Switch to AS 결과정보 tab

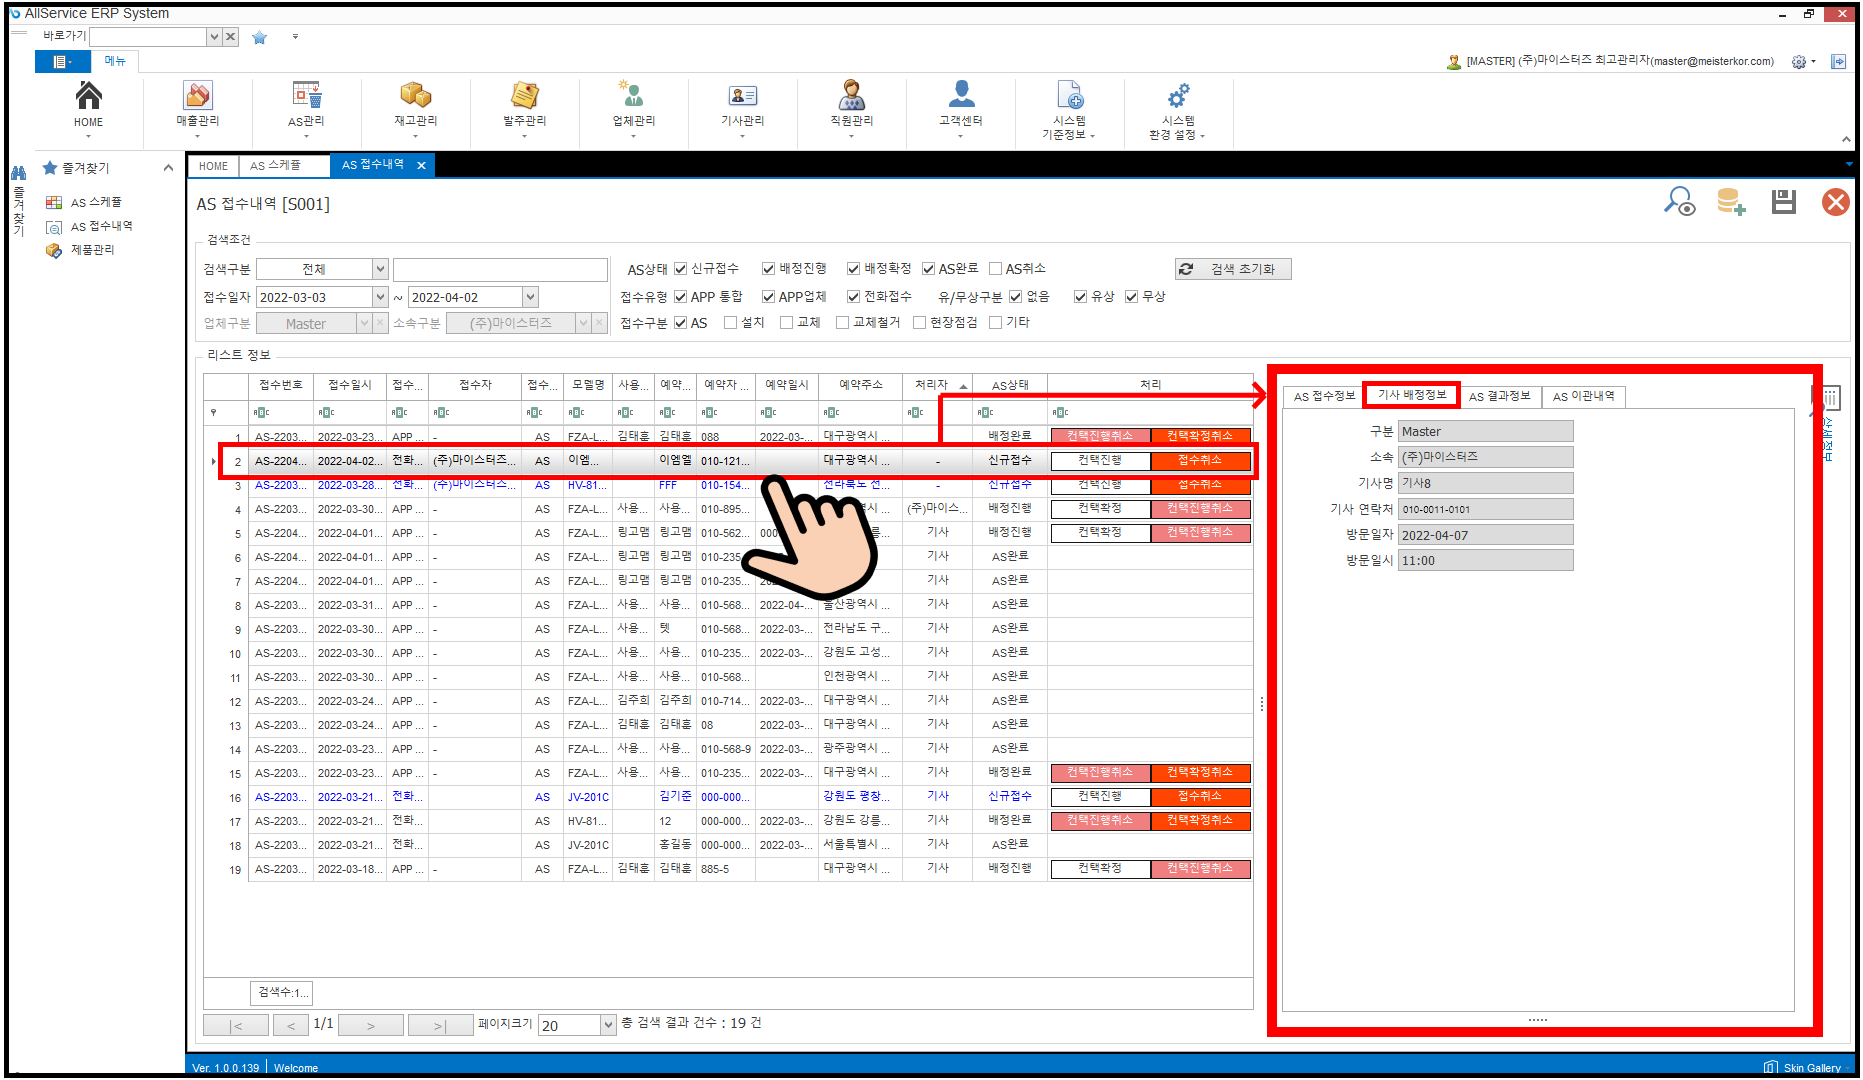[x=1499, y=396]
